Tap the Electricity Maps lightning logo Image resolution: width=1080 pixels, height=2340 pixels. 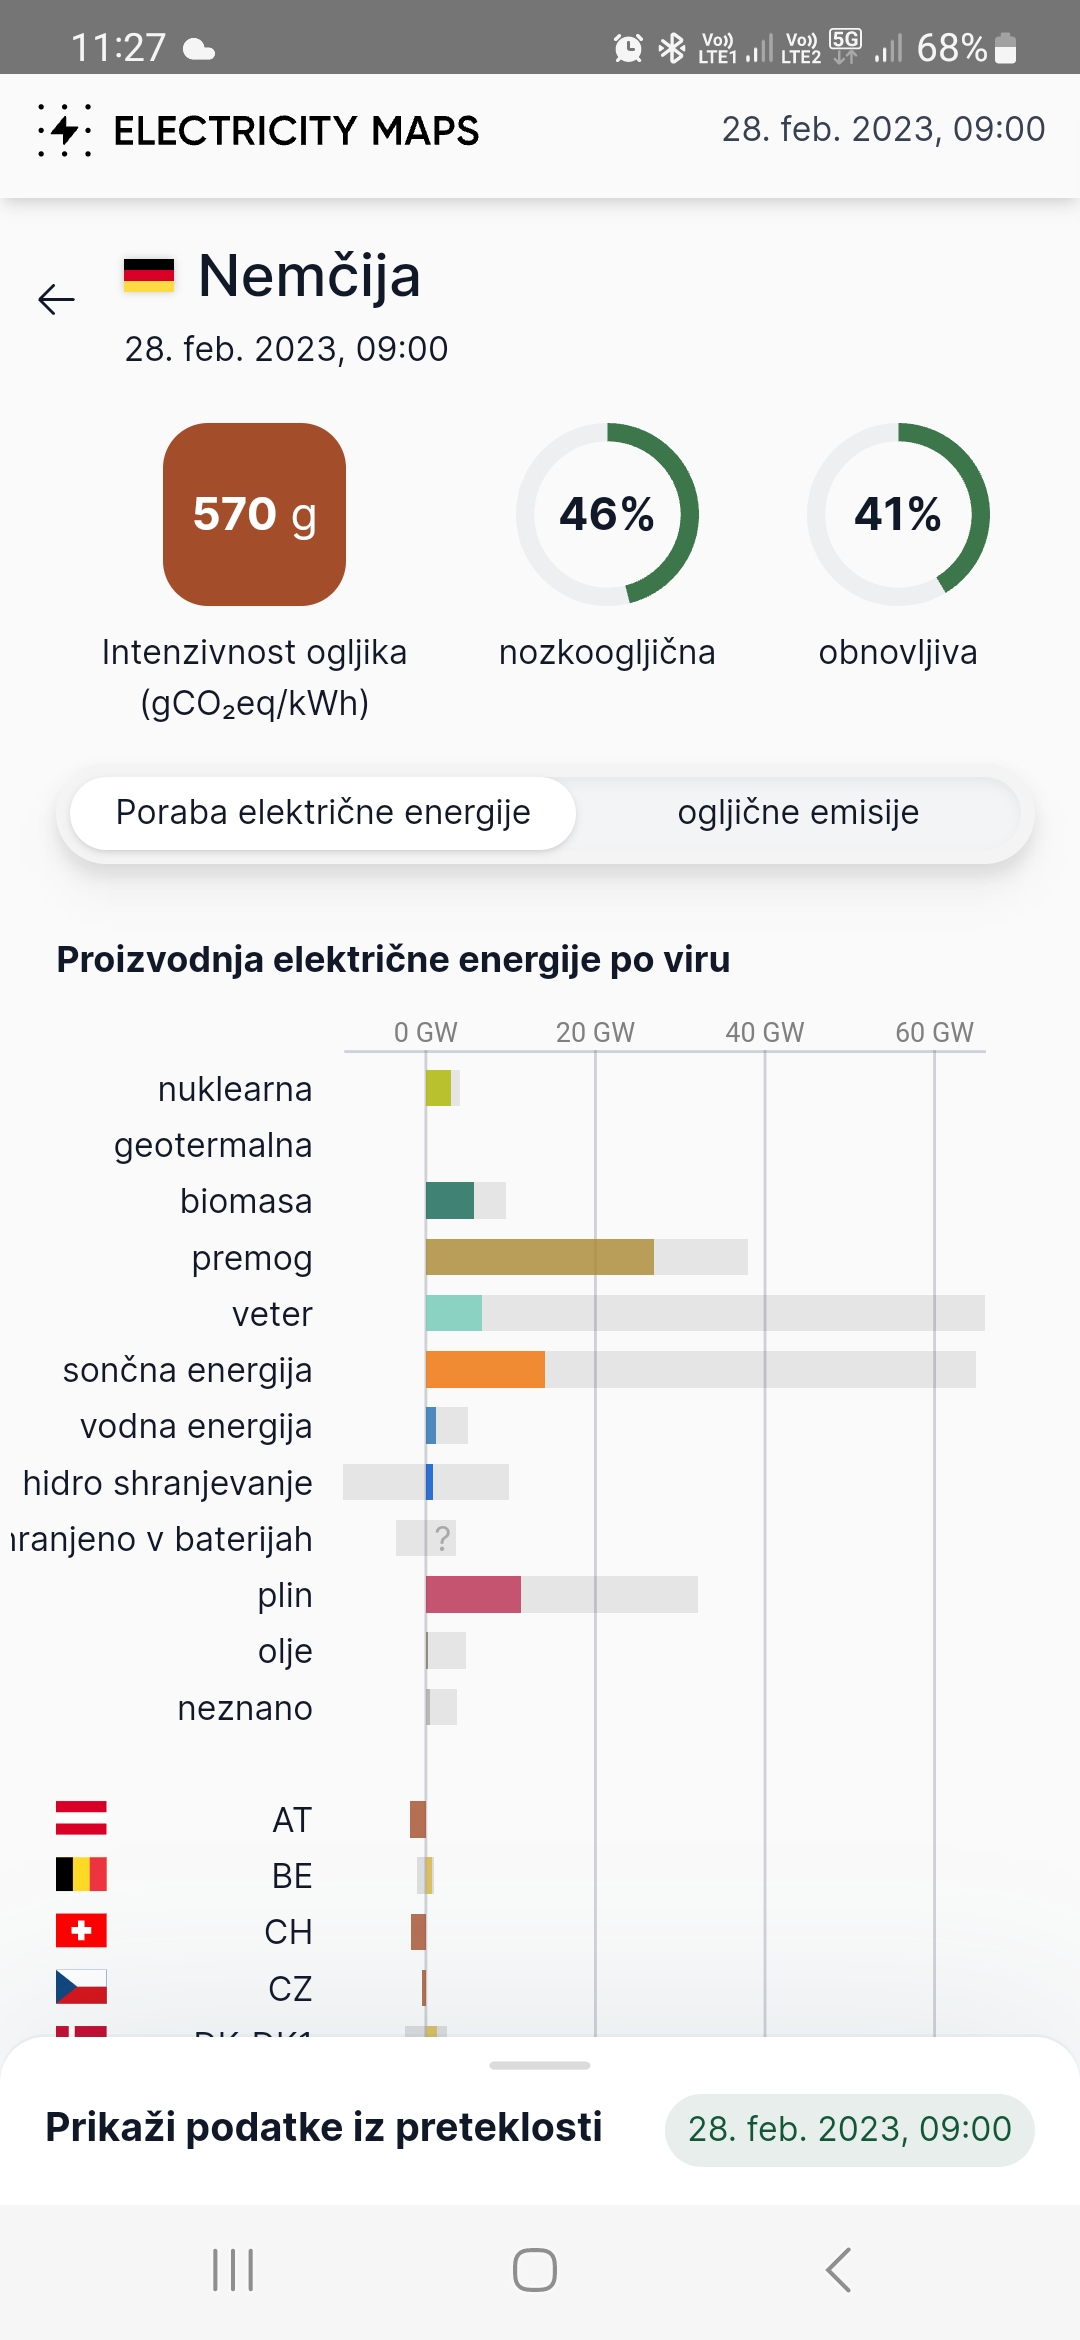coord(65,130)
